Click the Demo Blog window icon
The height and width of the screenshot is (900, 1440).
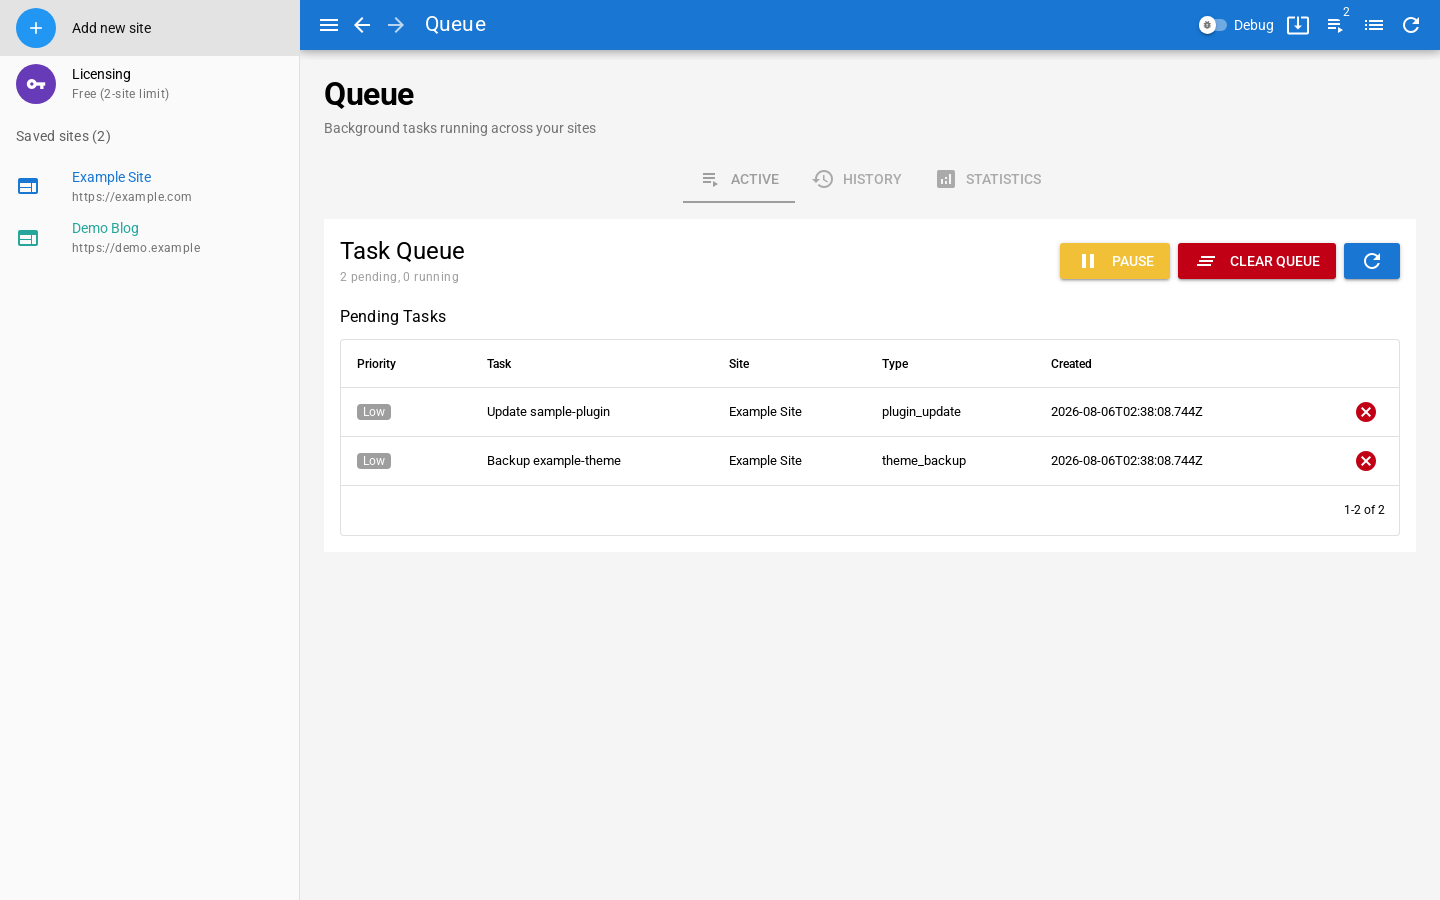[28, 238]
